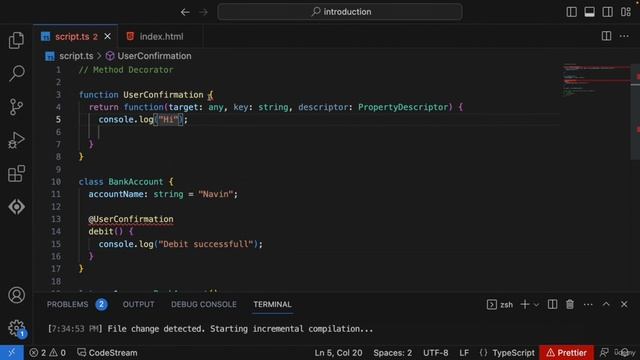The height and width of the screenshot is (360, 640).
Task: Close the script.ts tab
Action: click(x=107, y=36)
